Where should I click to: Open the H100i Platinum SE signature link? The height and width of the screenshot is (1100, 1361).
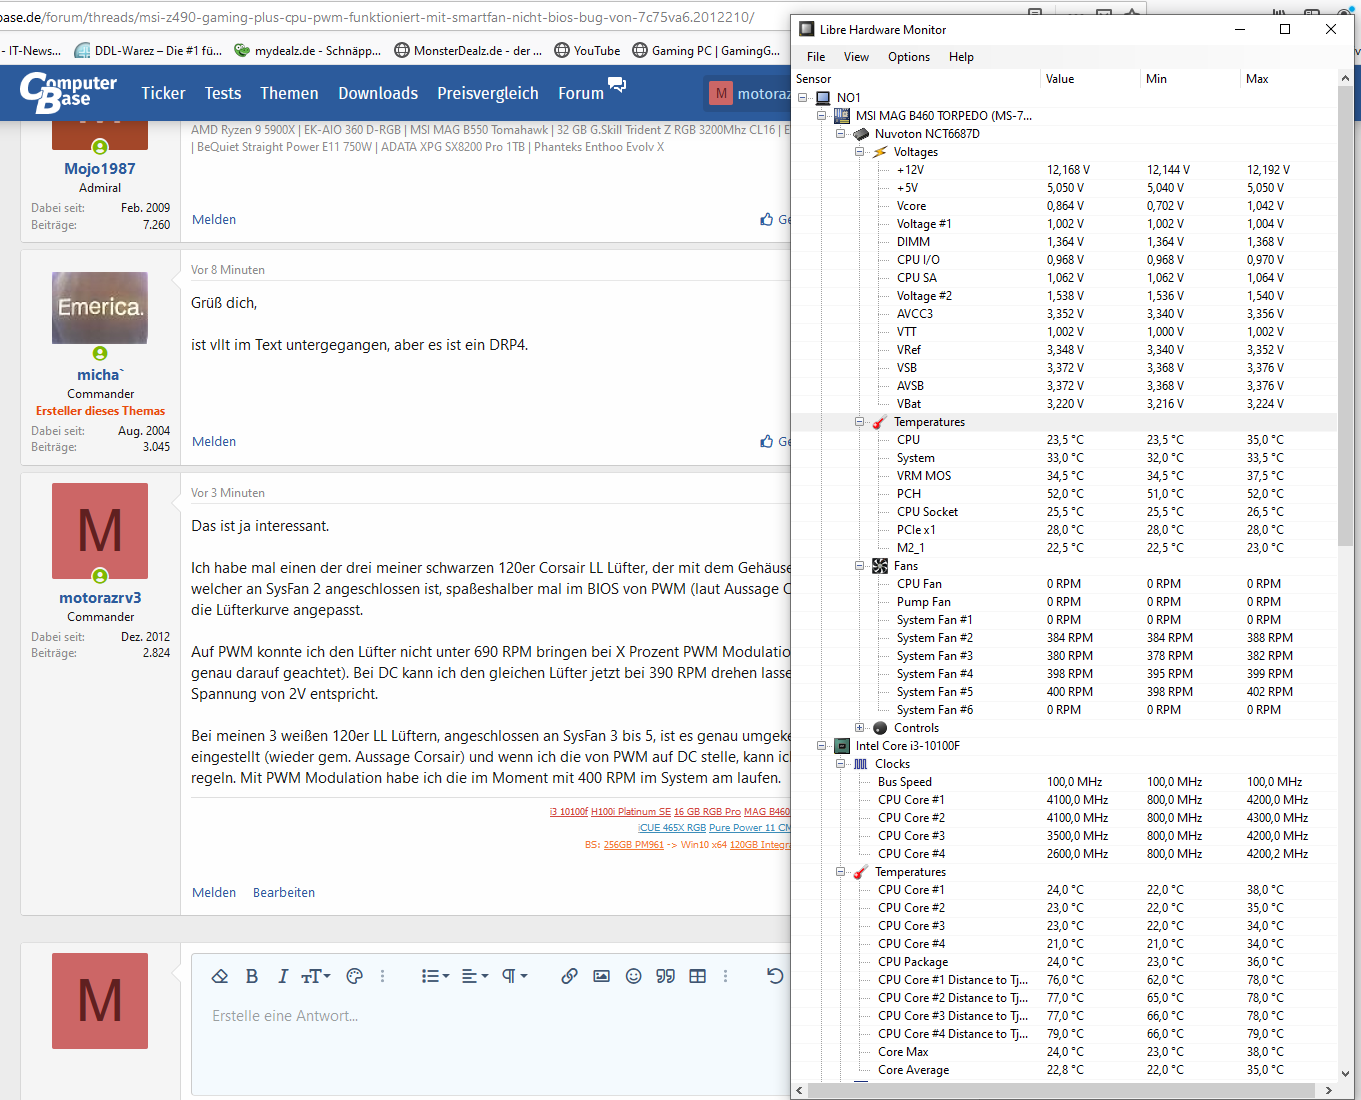click(x=631, y=812)
